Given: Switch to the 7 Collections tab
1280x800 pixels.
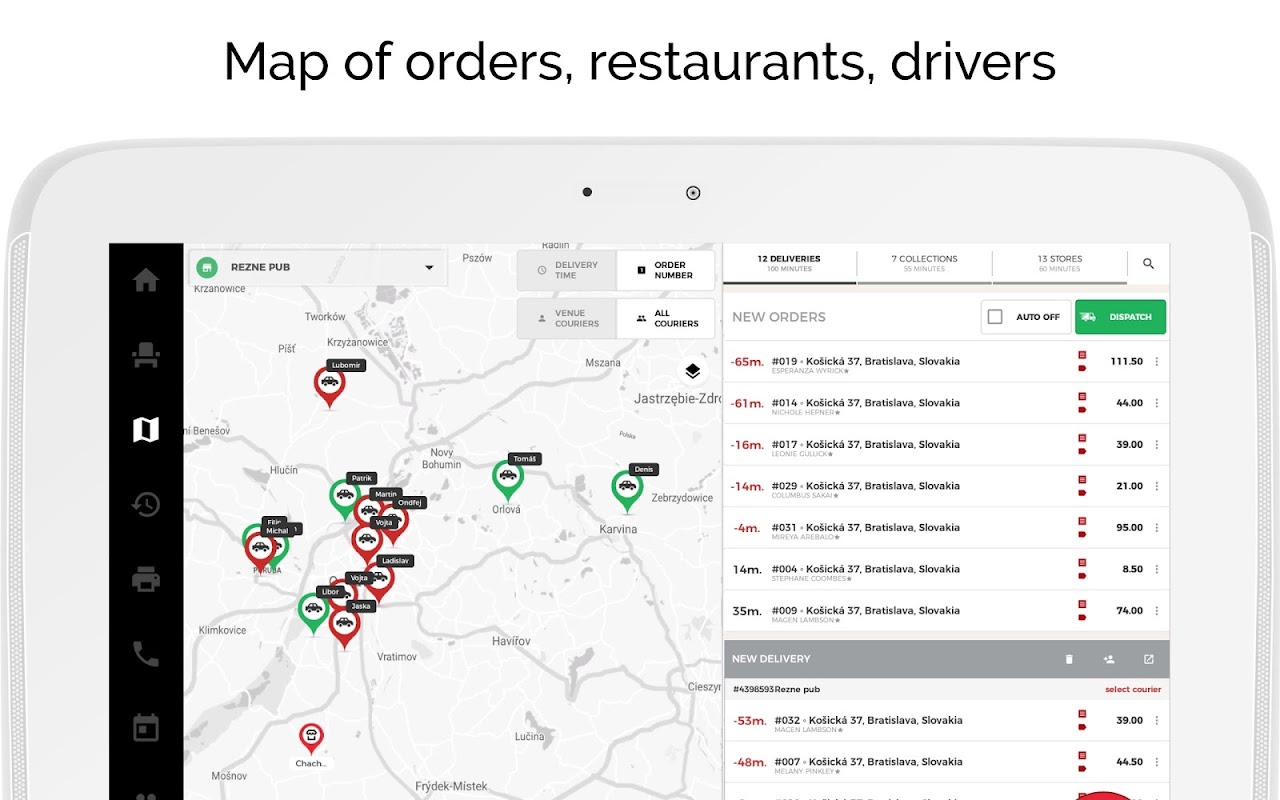Looking at the screenshot, I should pyautogui.click(x=924, y=264).
